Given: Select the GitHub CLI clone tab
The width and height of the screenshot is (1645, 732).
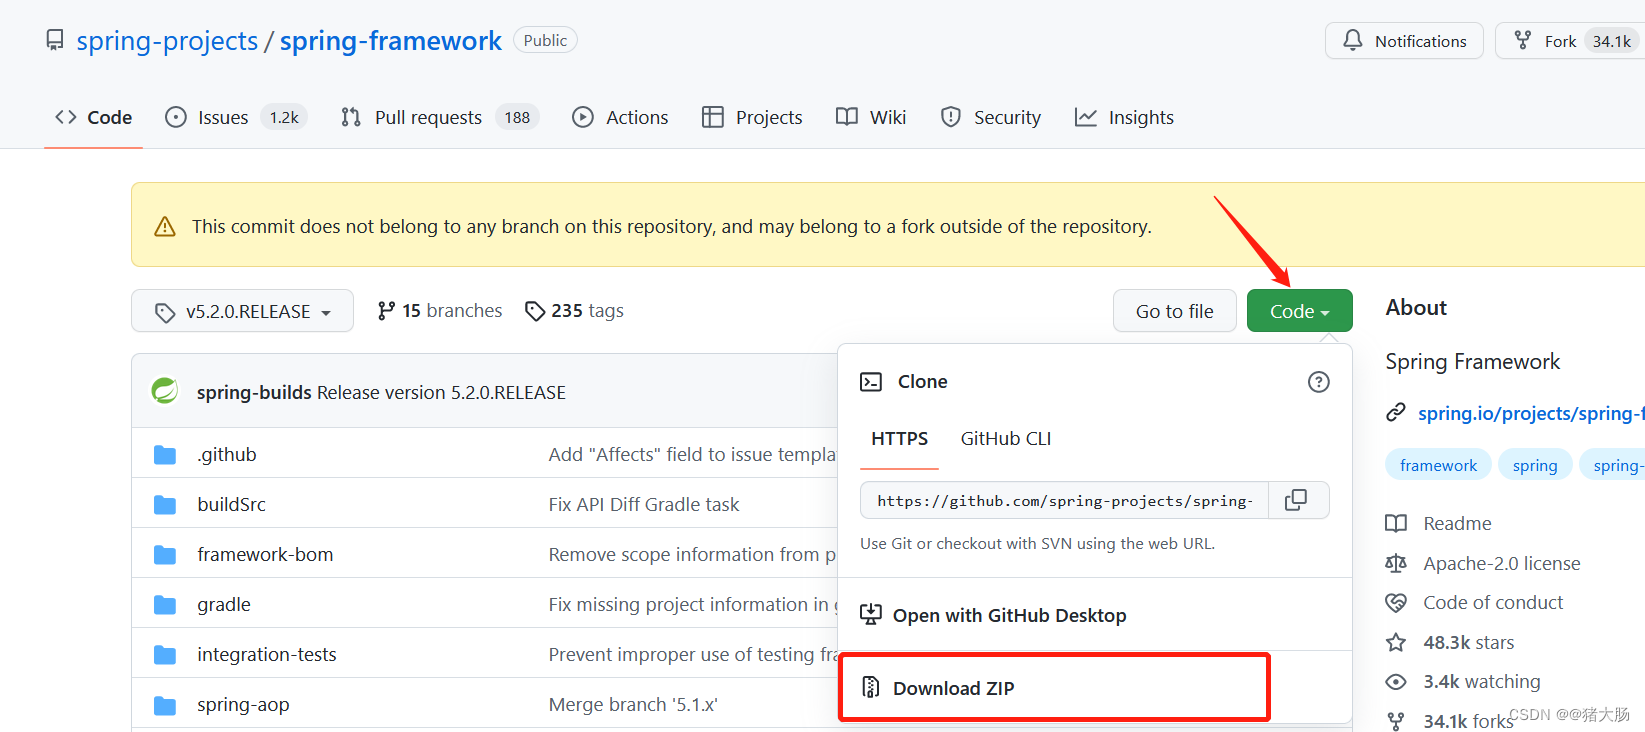Looking at the screenshot, I should click(1006, 439).
